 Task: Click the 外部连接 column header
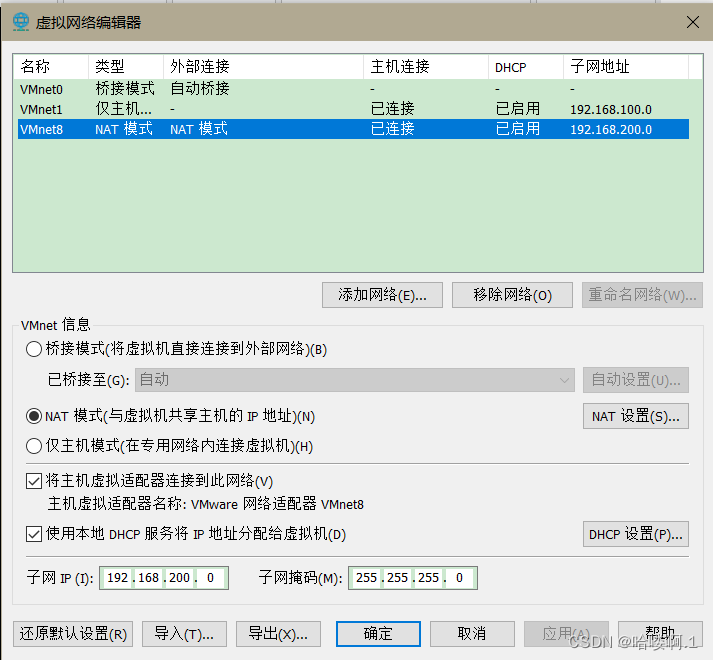[x=264, y=67]
